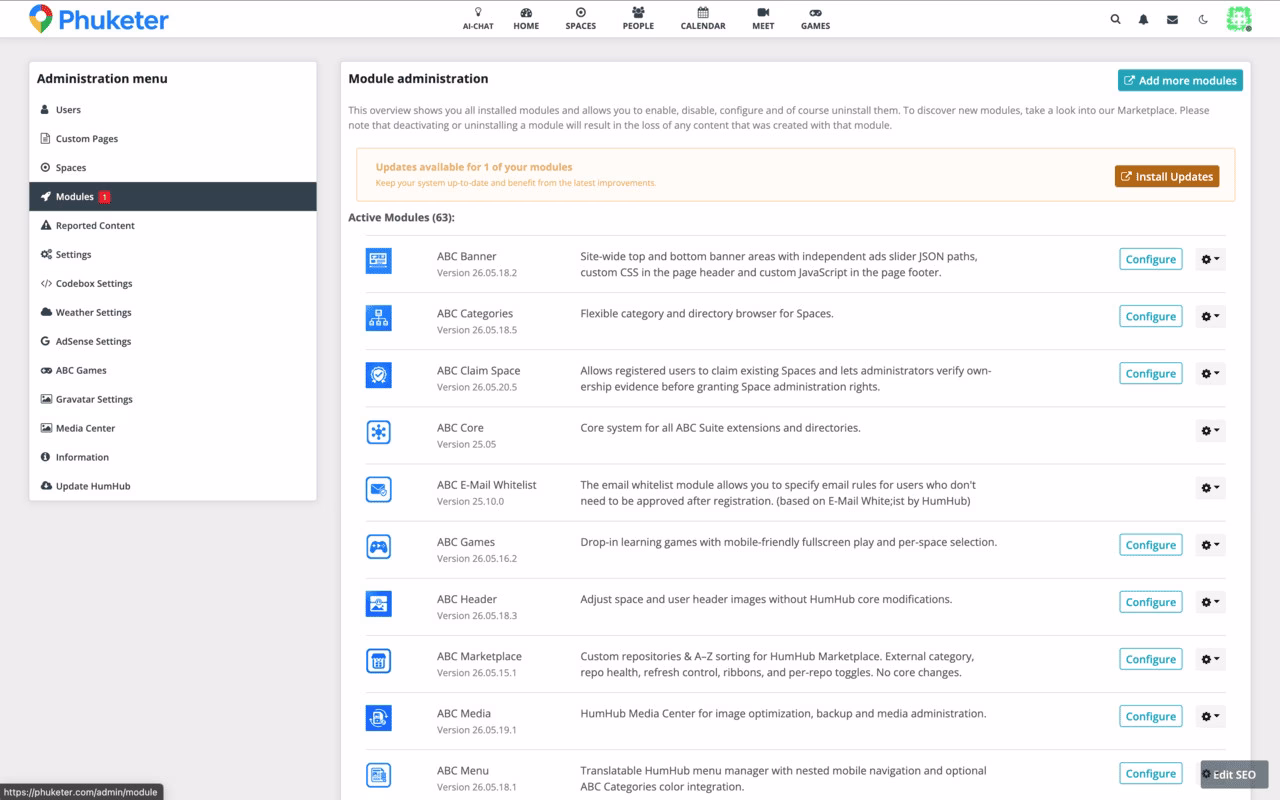Click 'Active Modules (63):' heading
1280x800 pixels.
pos(402,217)
